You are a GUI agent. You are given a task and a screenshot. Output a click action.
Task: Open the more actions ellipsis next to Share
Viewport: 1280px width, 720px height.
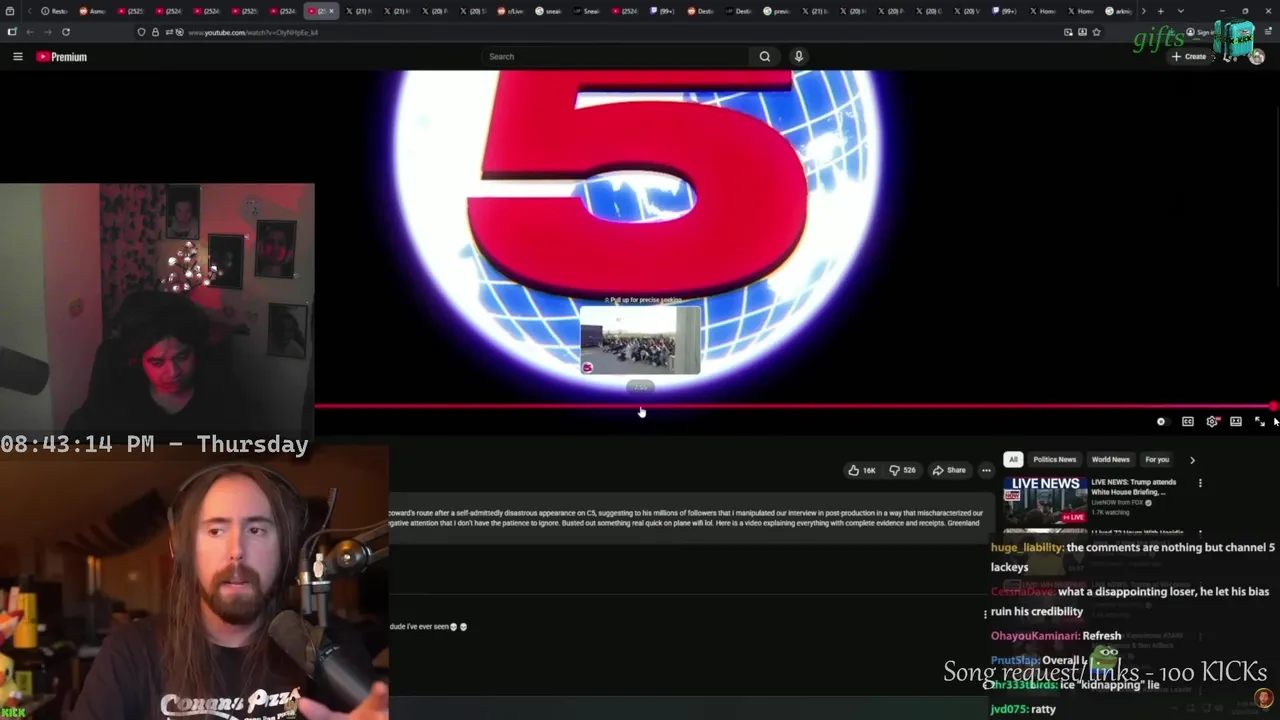pyautogui.click(x=986, y=470)
